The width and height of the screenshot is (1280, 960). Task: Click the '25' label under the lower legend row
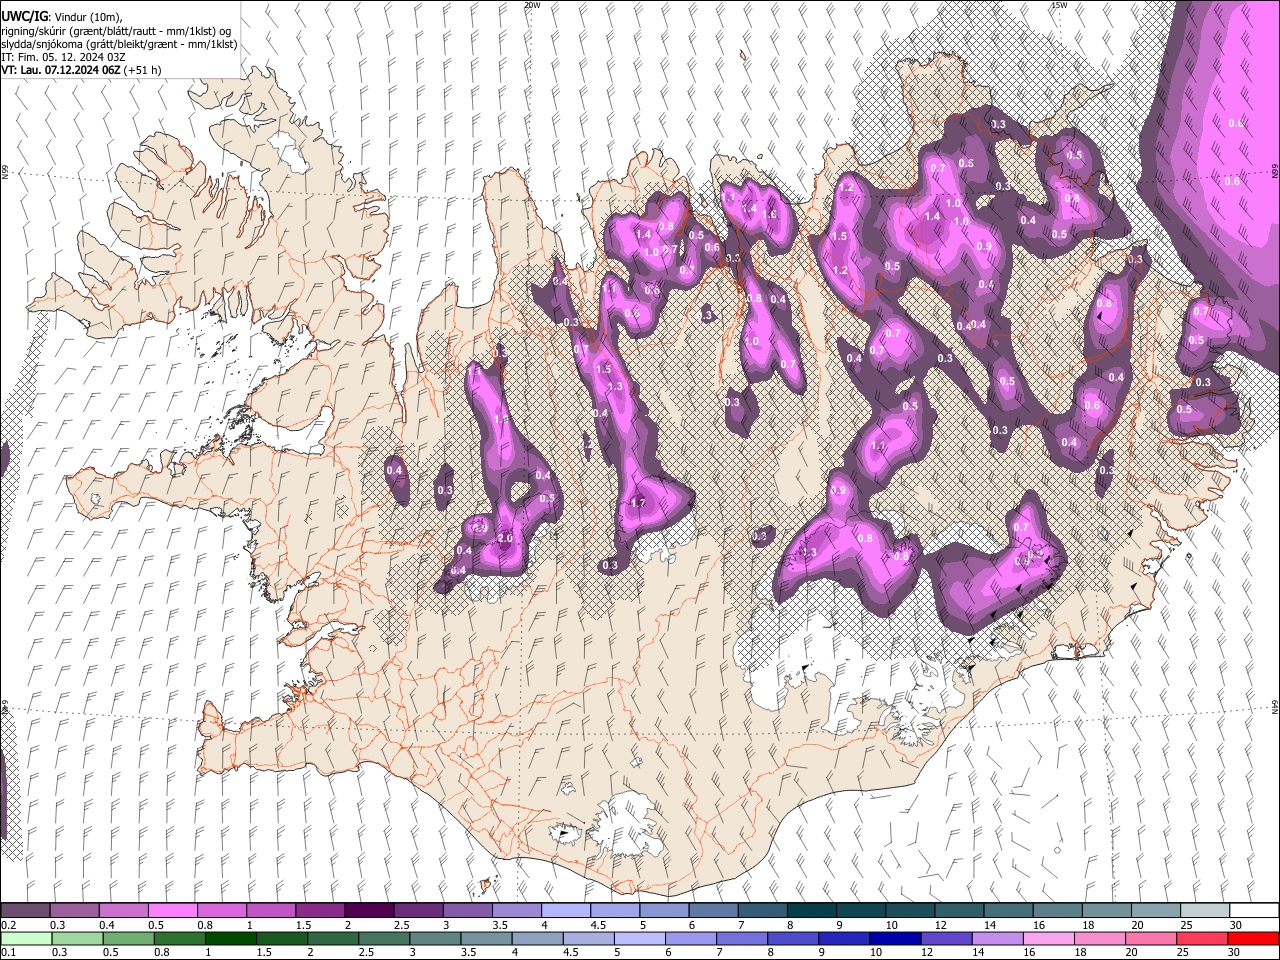(x=1182, y=953)
